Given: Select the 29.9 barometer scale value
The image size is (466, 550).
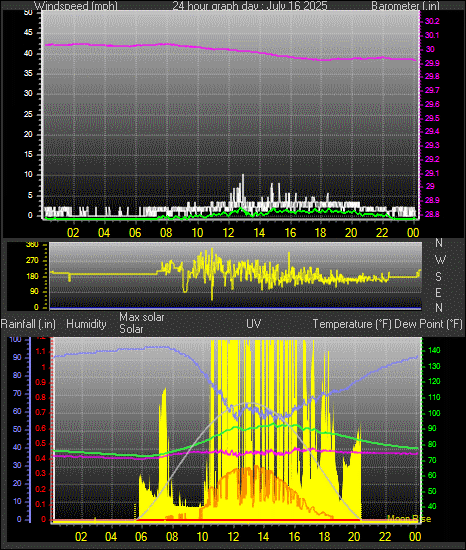Looking at the screenshot, I should coord(432,63).
